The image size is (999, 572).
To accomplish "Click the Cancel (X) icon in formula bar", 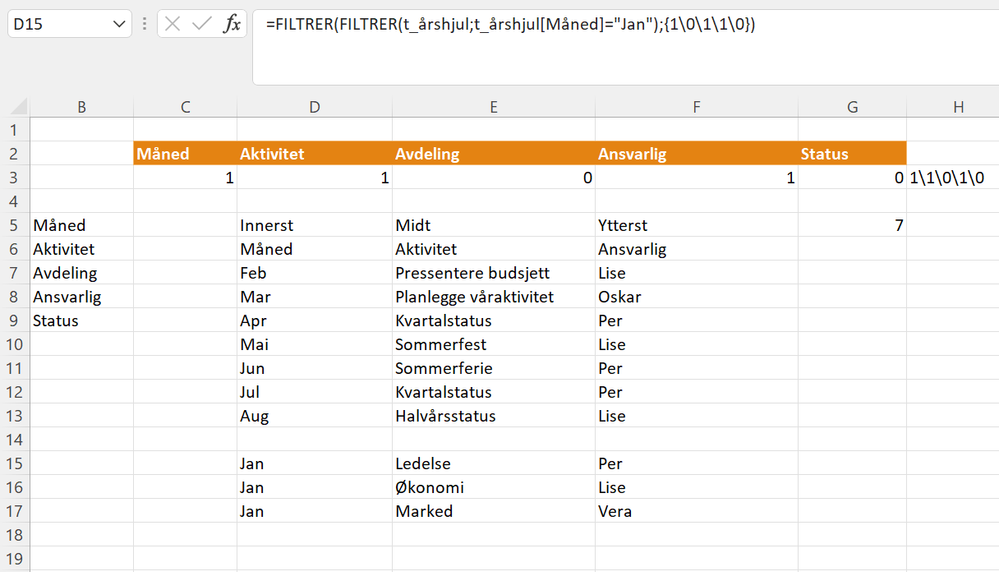I will (173, 24).
